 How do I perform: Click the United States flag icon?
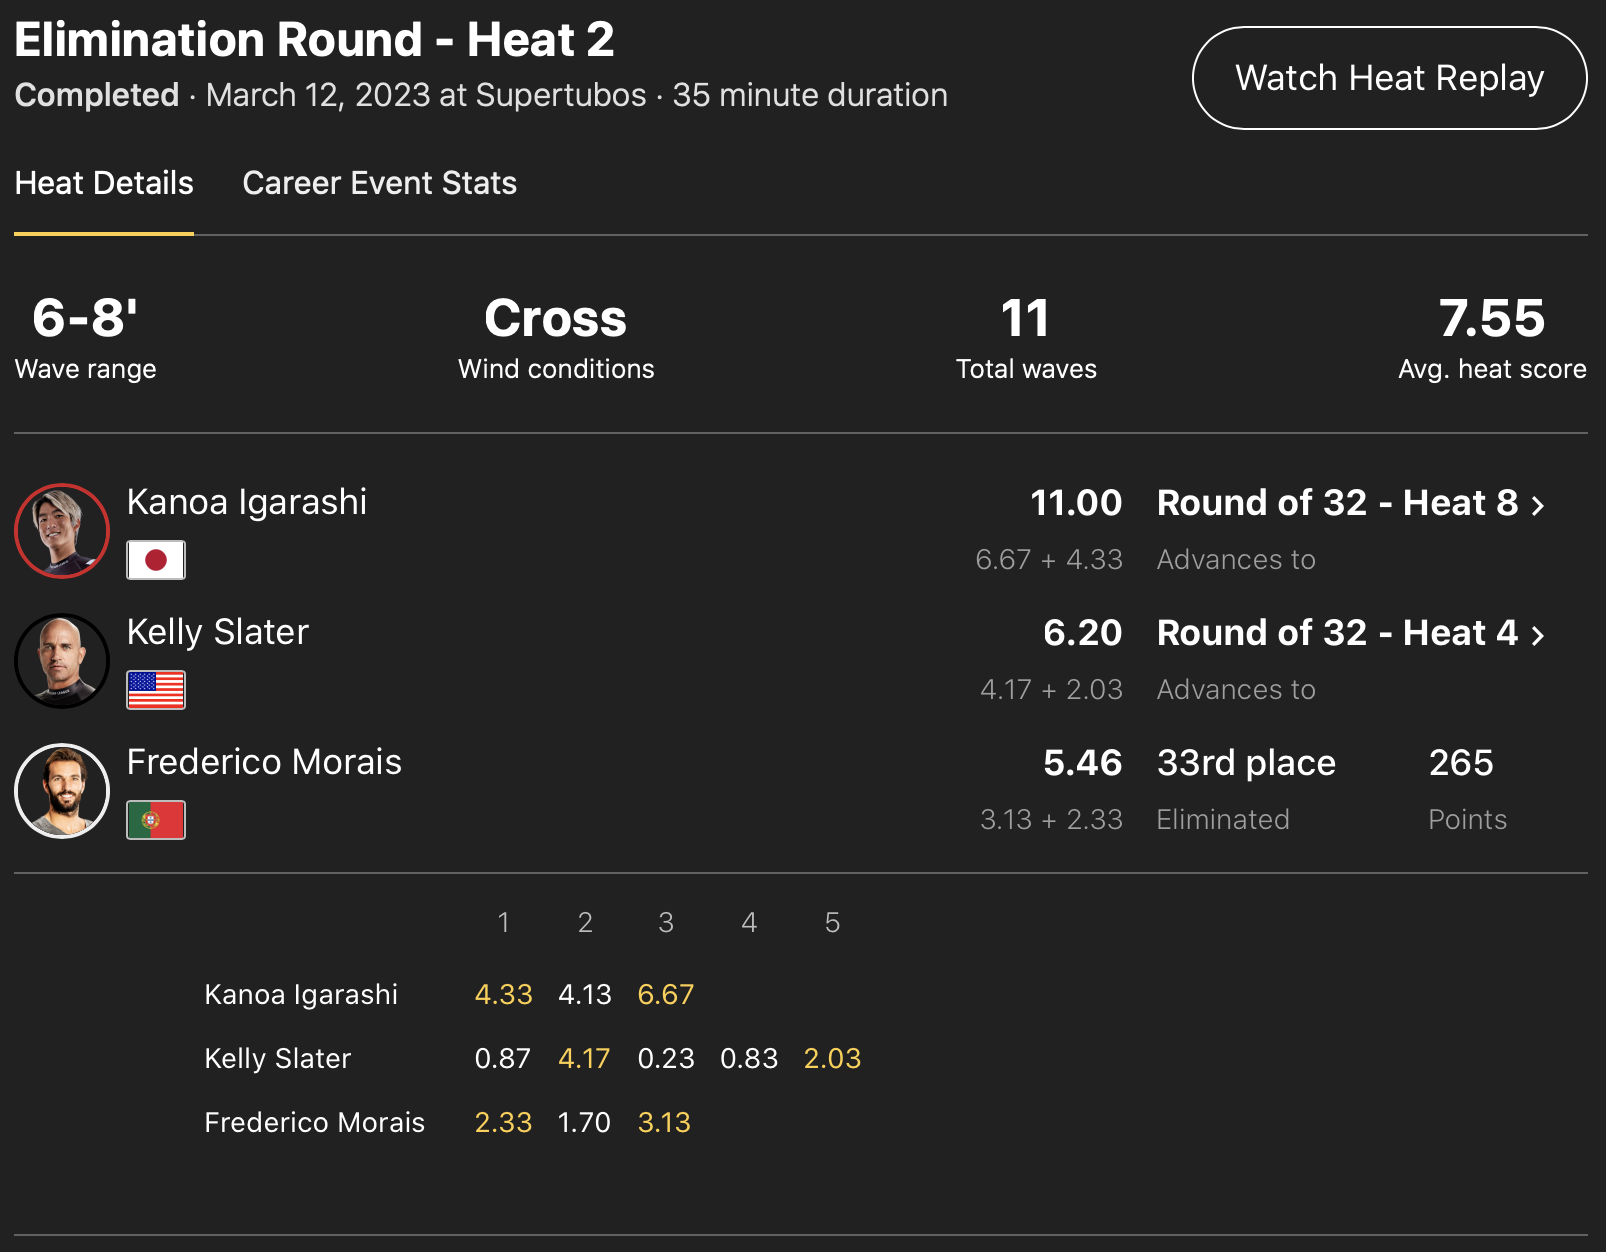click(156, 690)
